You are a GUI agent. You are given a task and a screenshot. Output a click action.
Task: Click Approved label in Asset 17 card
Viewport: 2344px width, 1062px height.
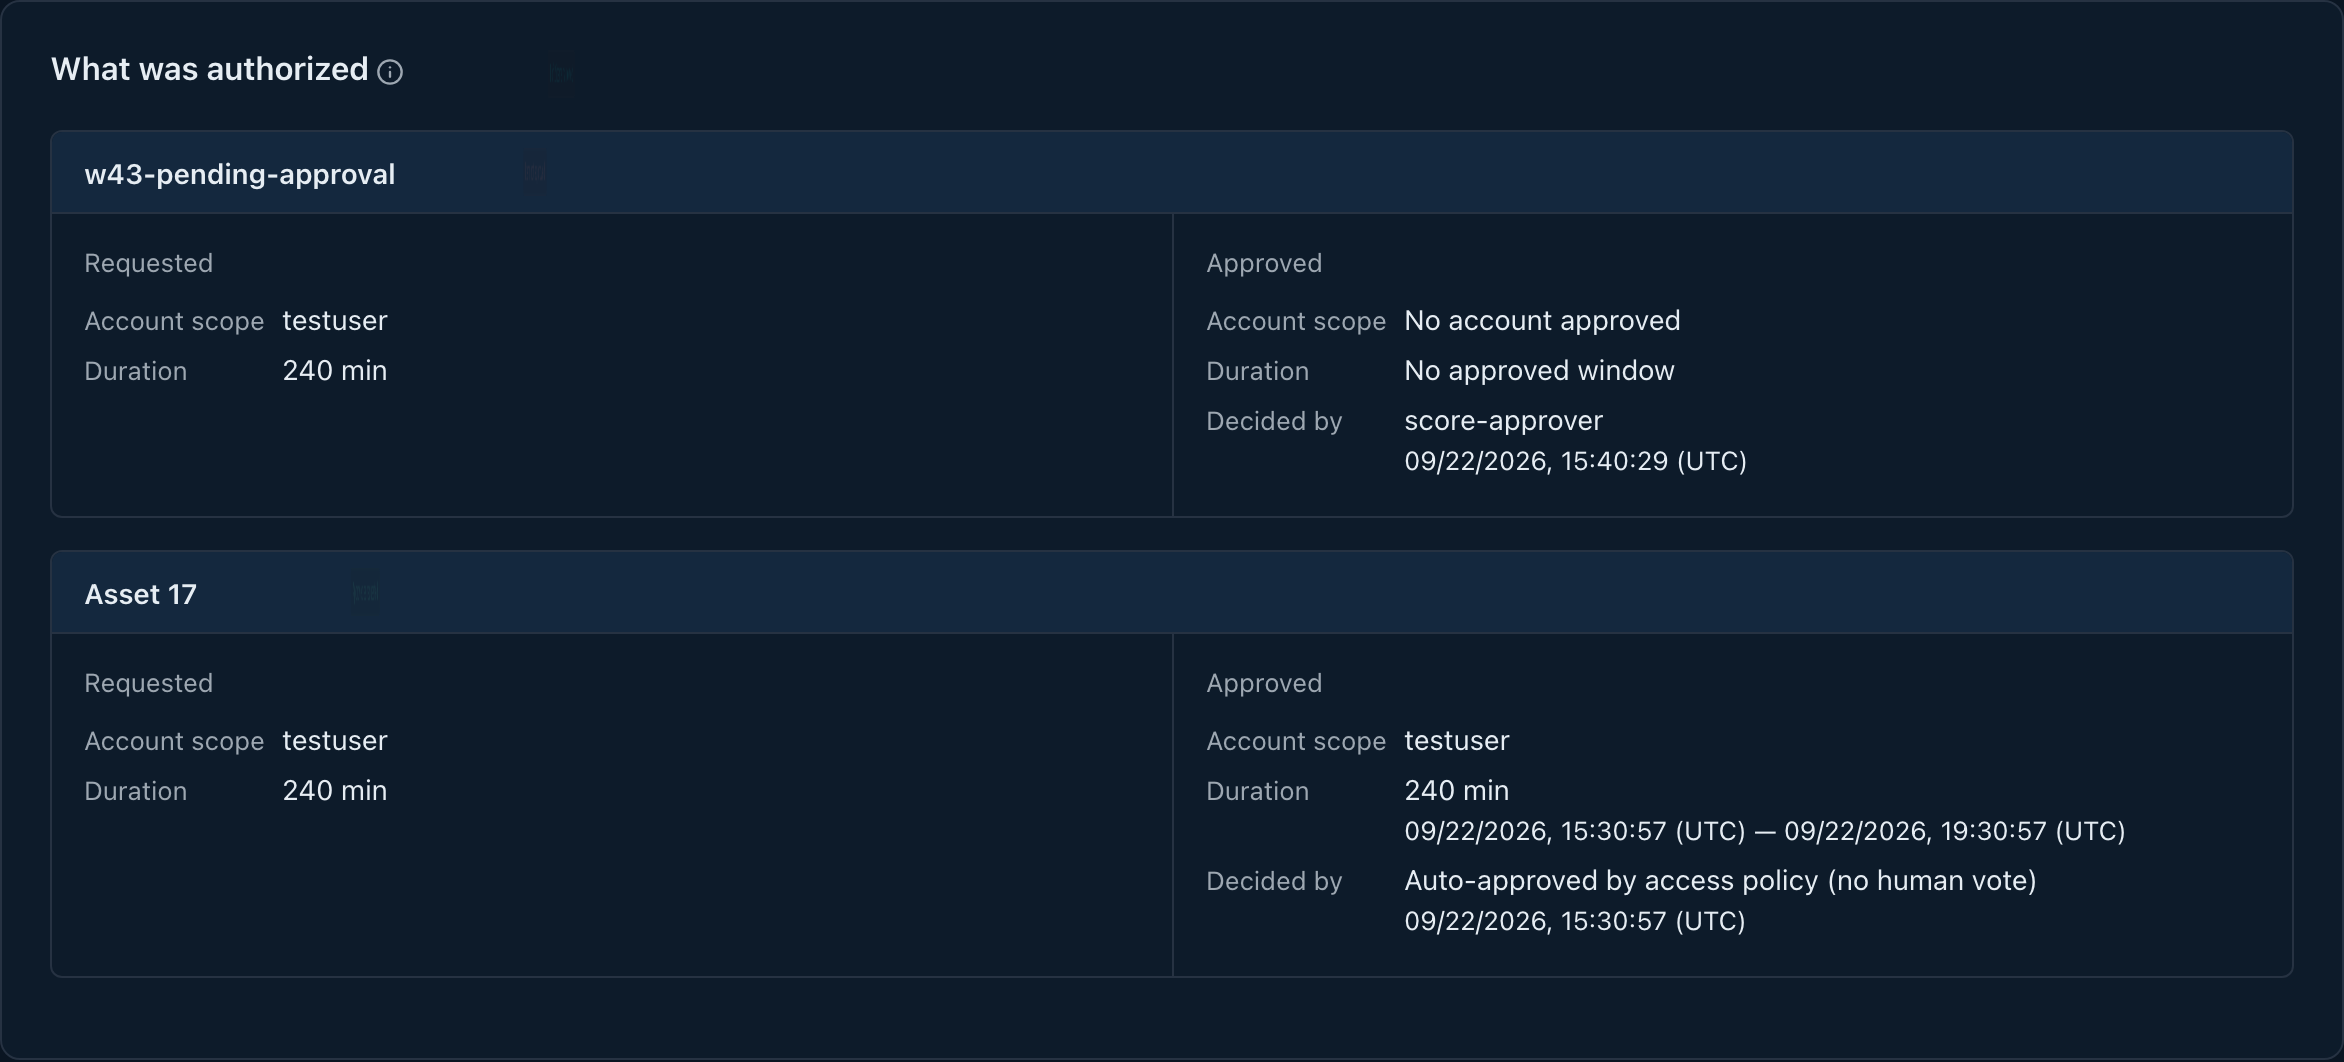point(1264,683)
